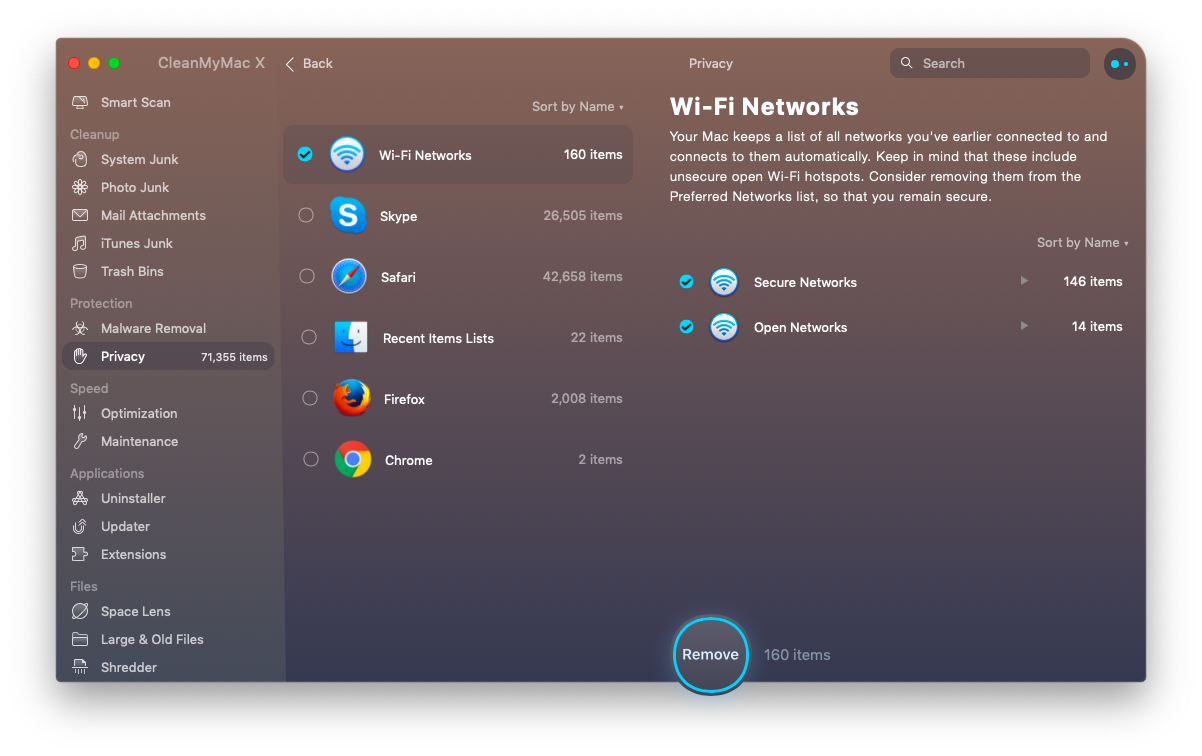Click the Chrome row showing 2 items
This screenshot has width=1202, height=756.
tap(458, 459)
